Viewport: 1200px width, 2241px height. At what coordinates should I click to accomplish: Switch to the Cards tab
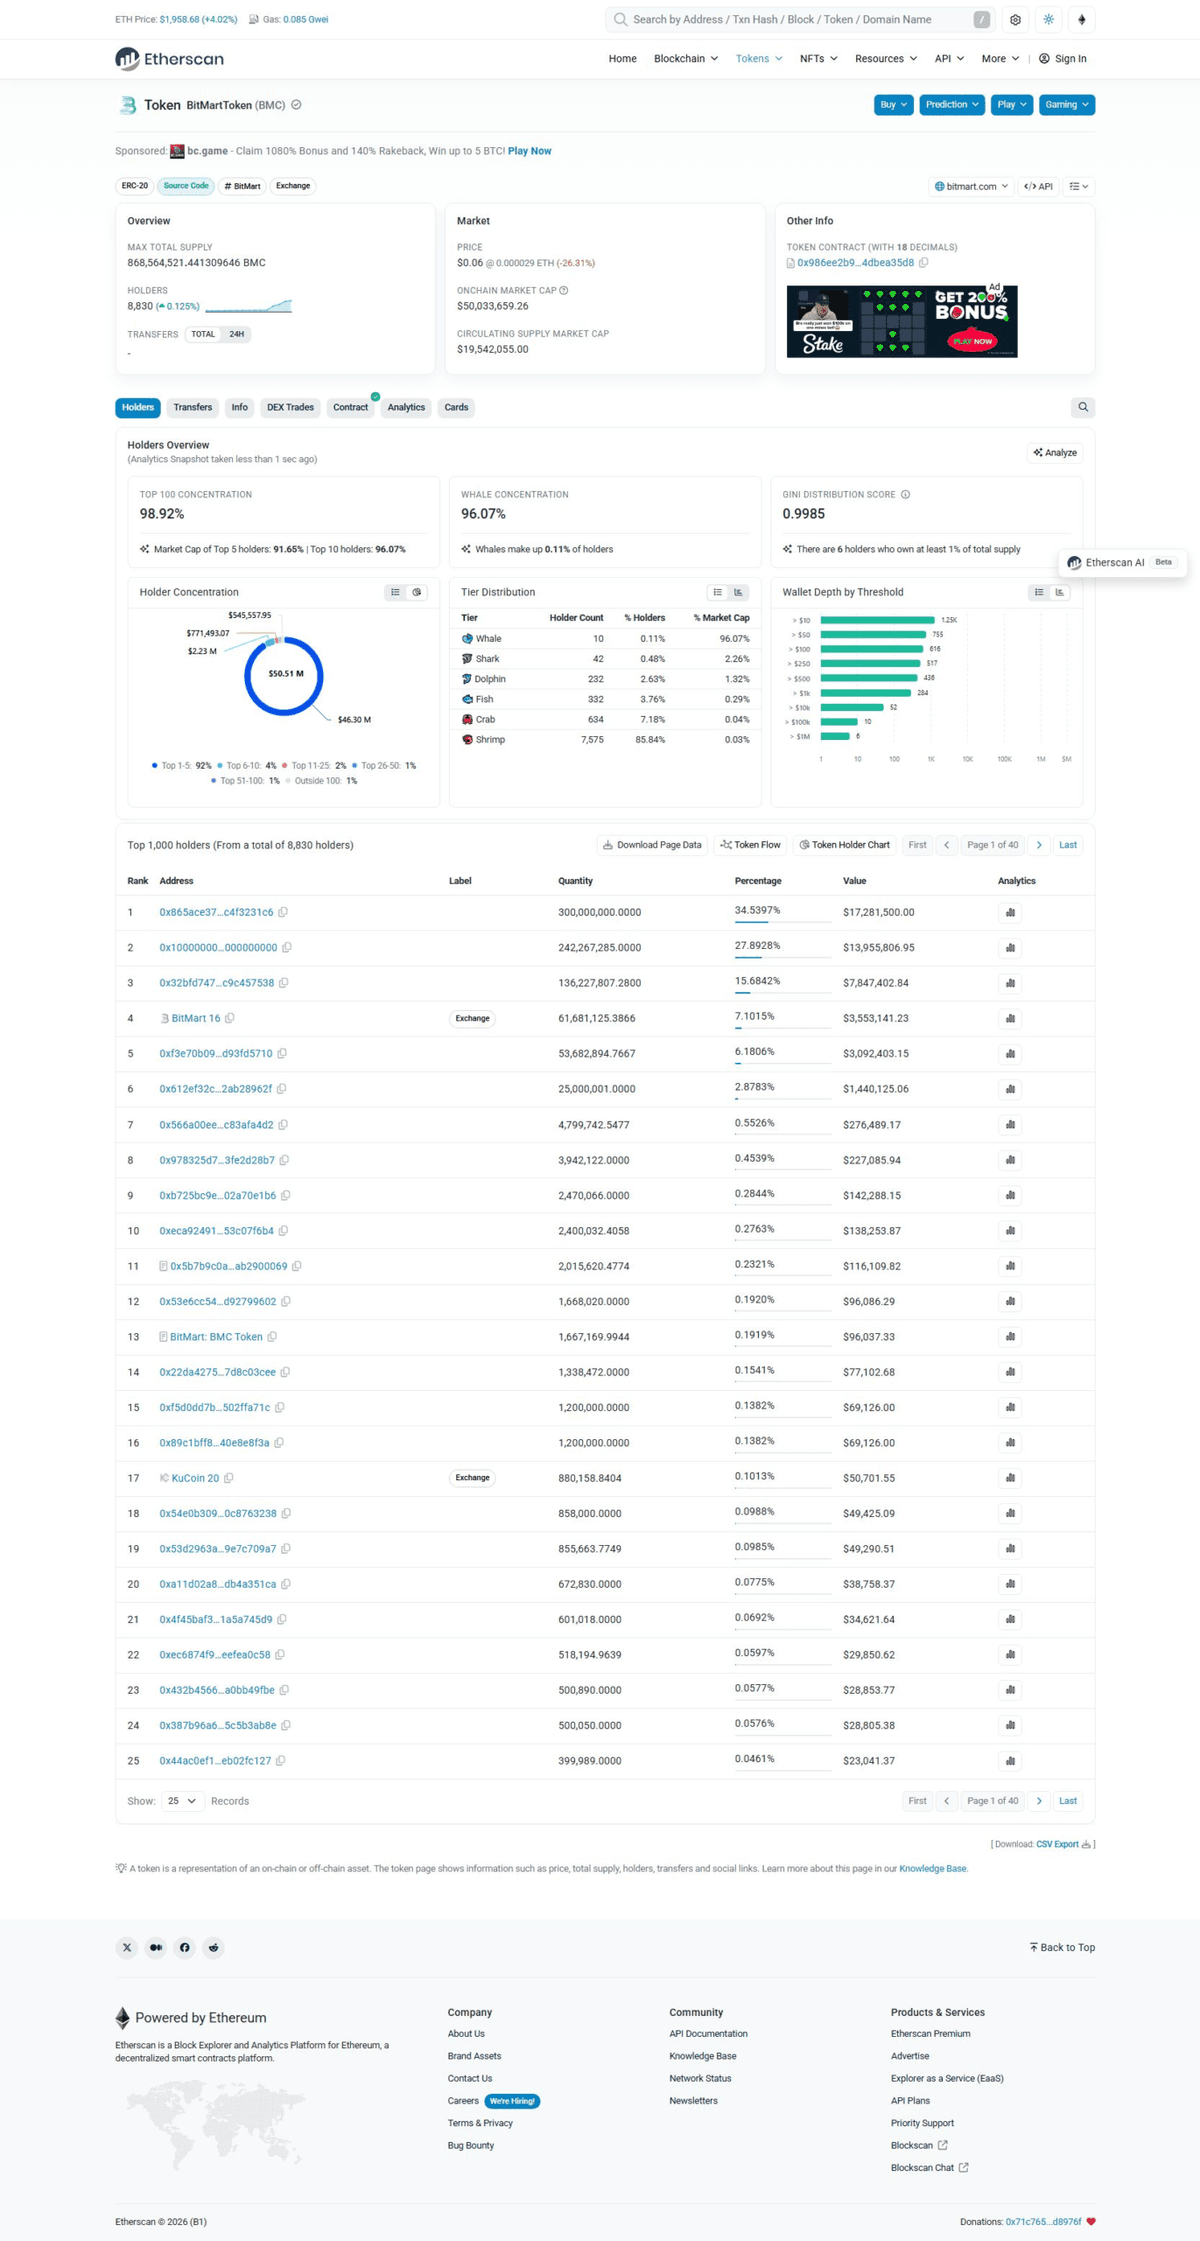coord(456,407)
